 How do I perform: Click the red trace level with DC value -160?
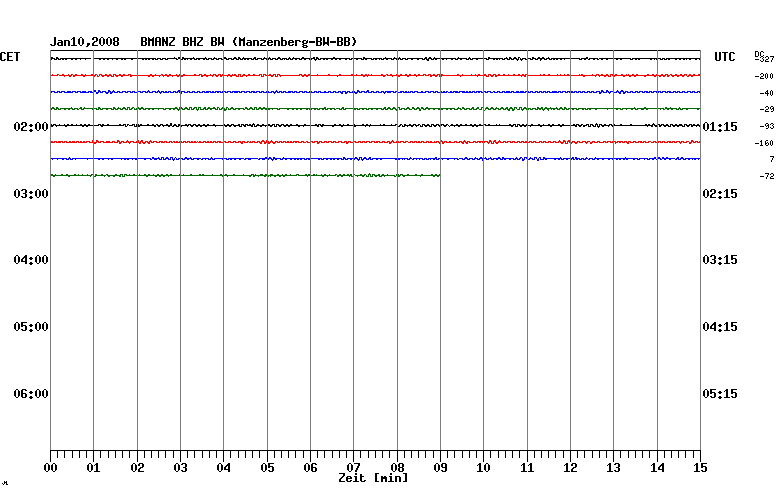click(376, 142)
